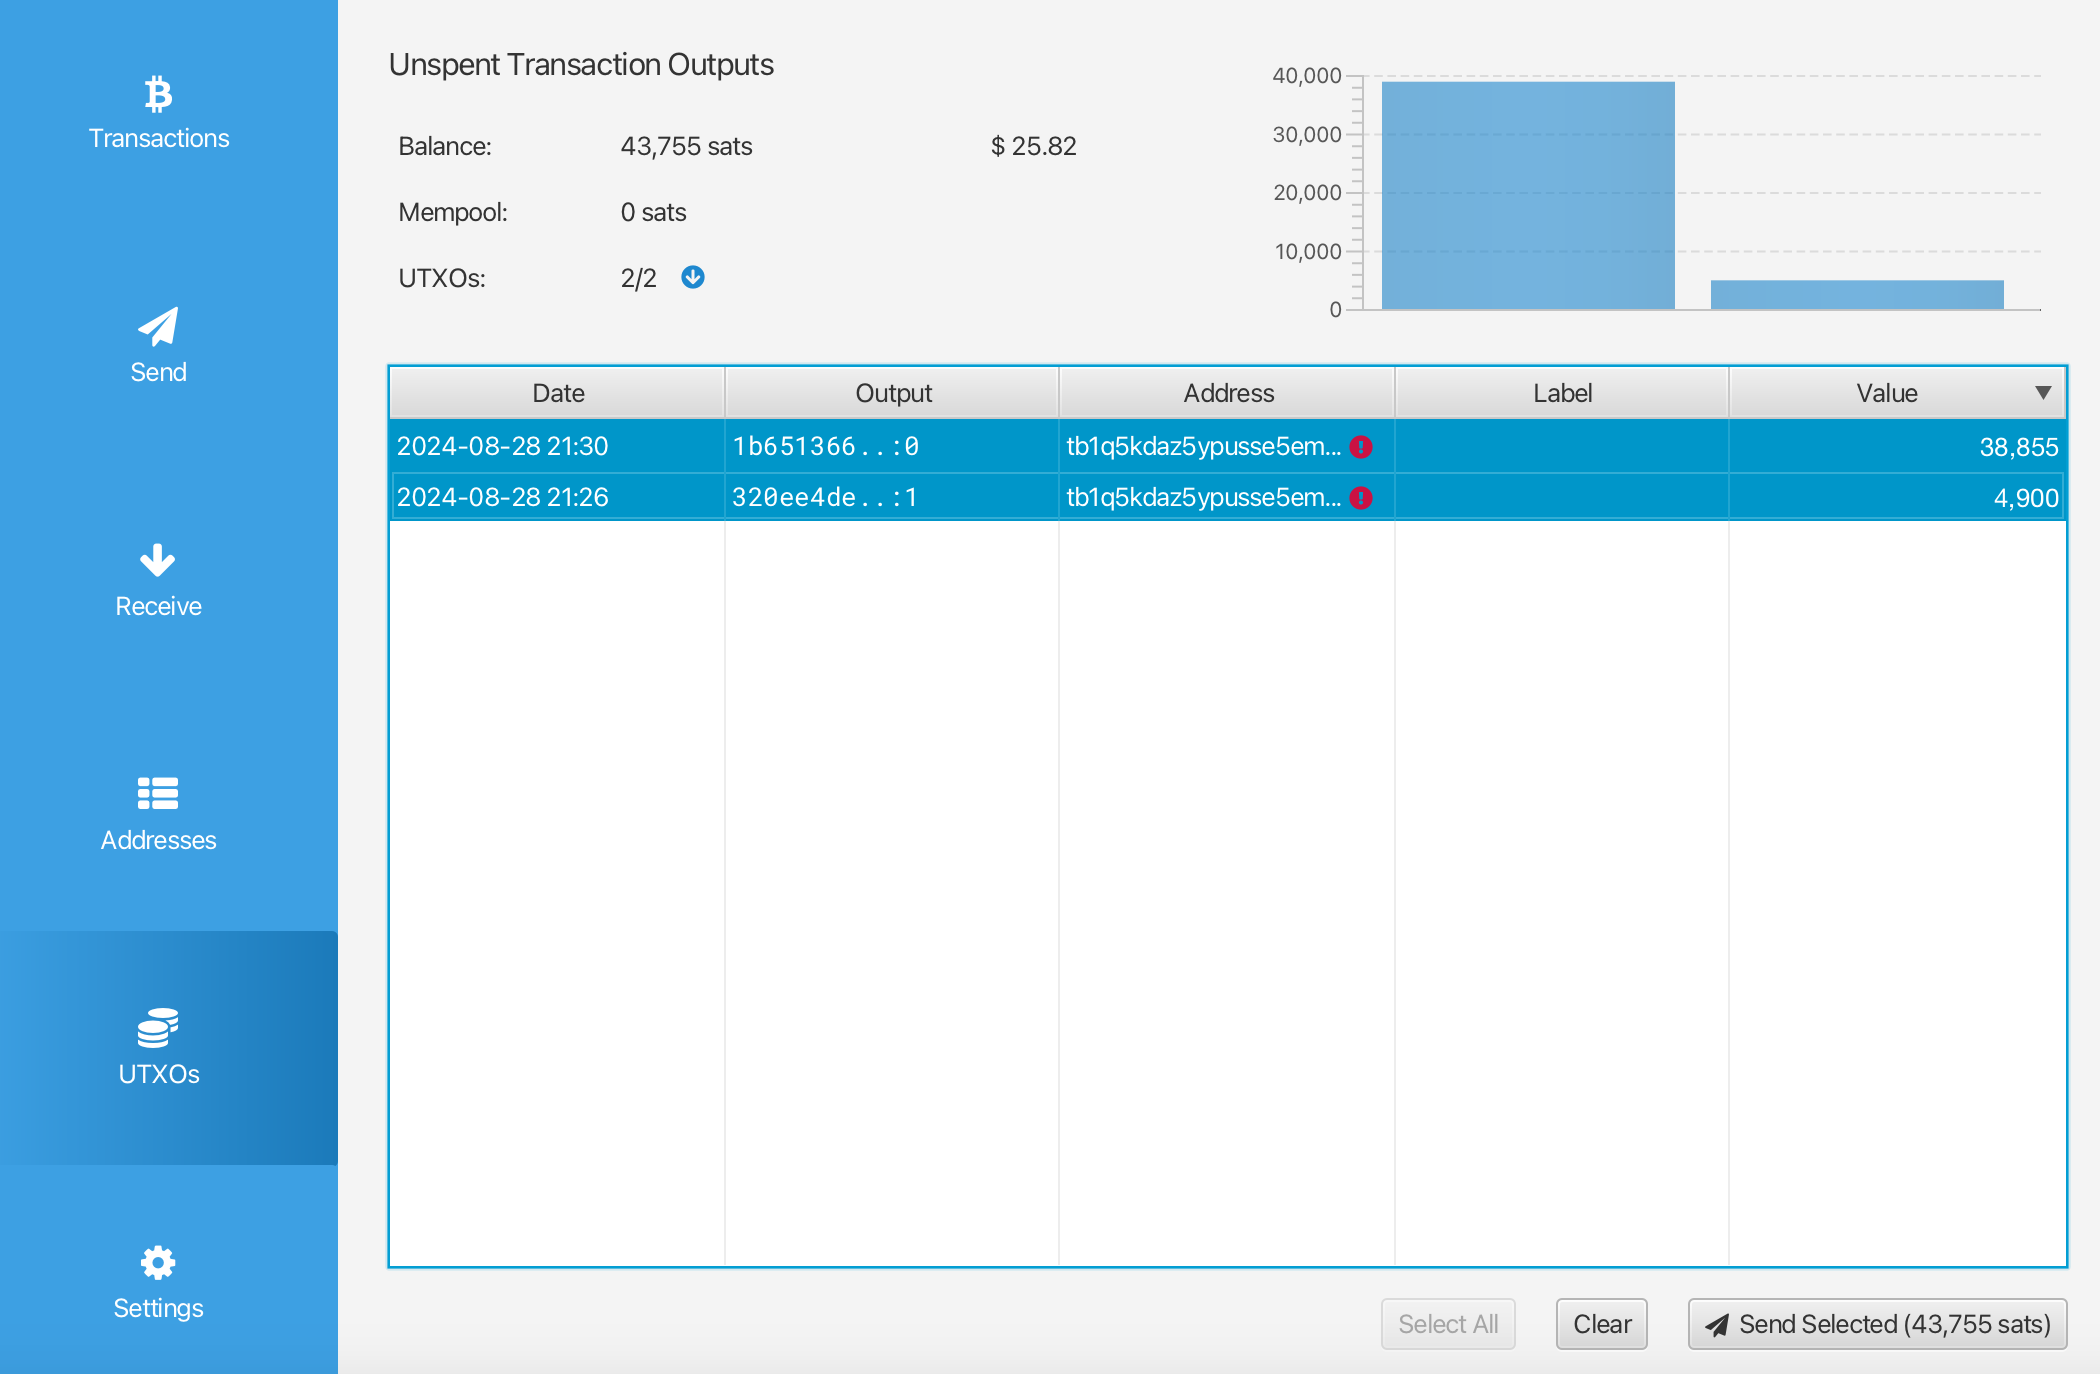The height and width of the screenshot is (1374, 2100).
Task: Click the tall 38,855 sats chart bar
Action: click(1527, 196)
